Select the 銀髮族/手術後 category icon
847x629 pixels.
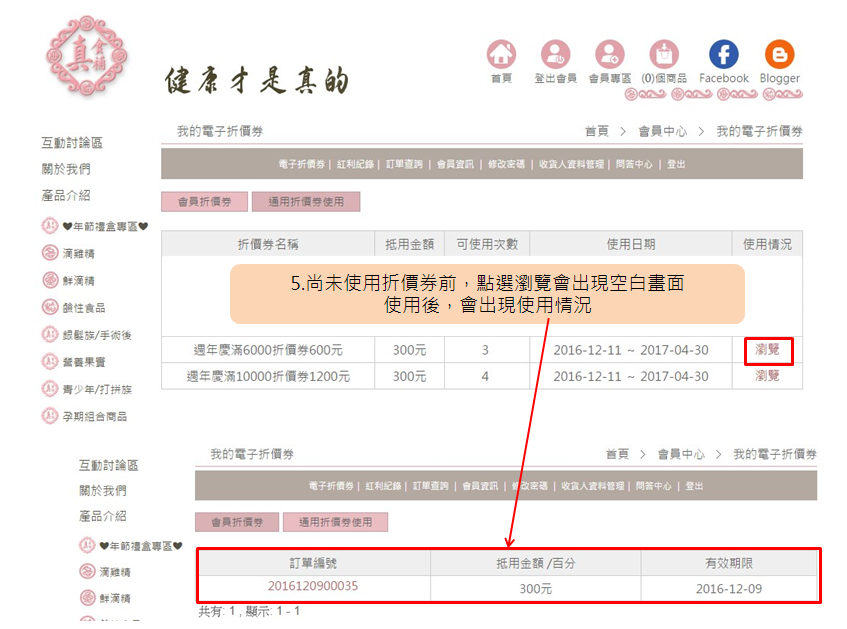50,334
